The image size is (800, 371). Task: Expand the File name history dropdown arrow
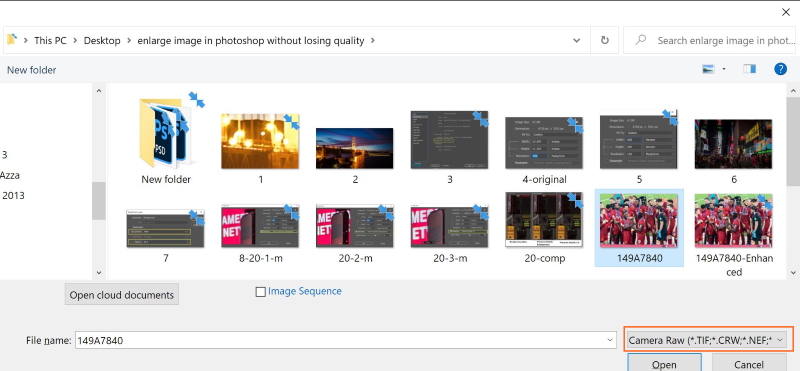point(610,340)
